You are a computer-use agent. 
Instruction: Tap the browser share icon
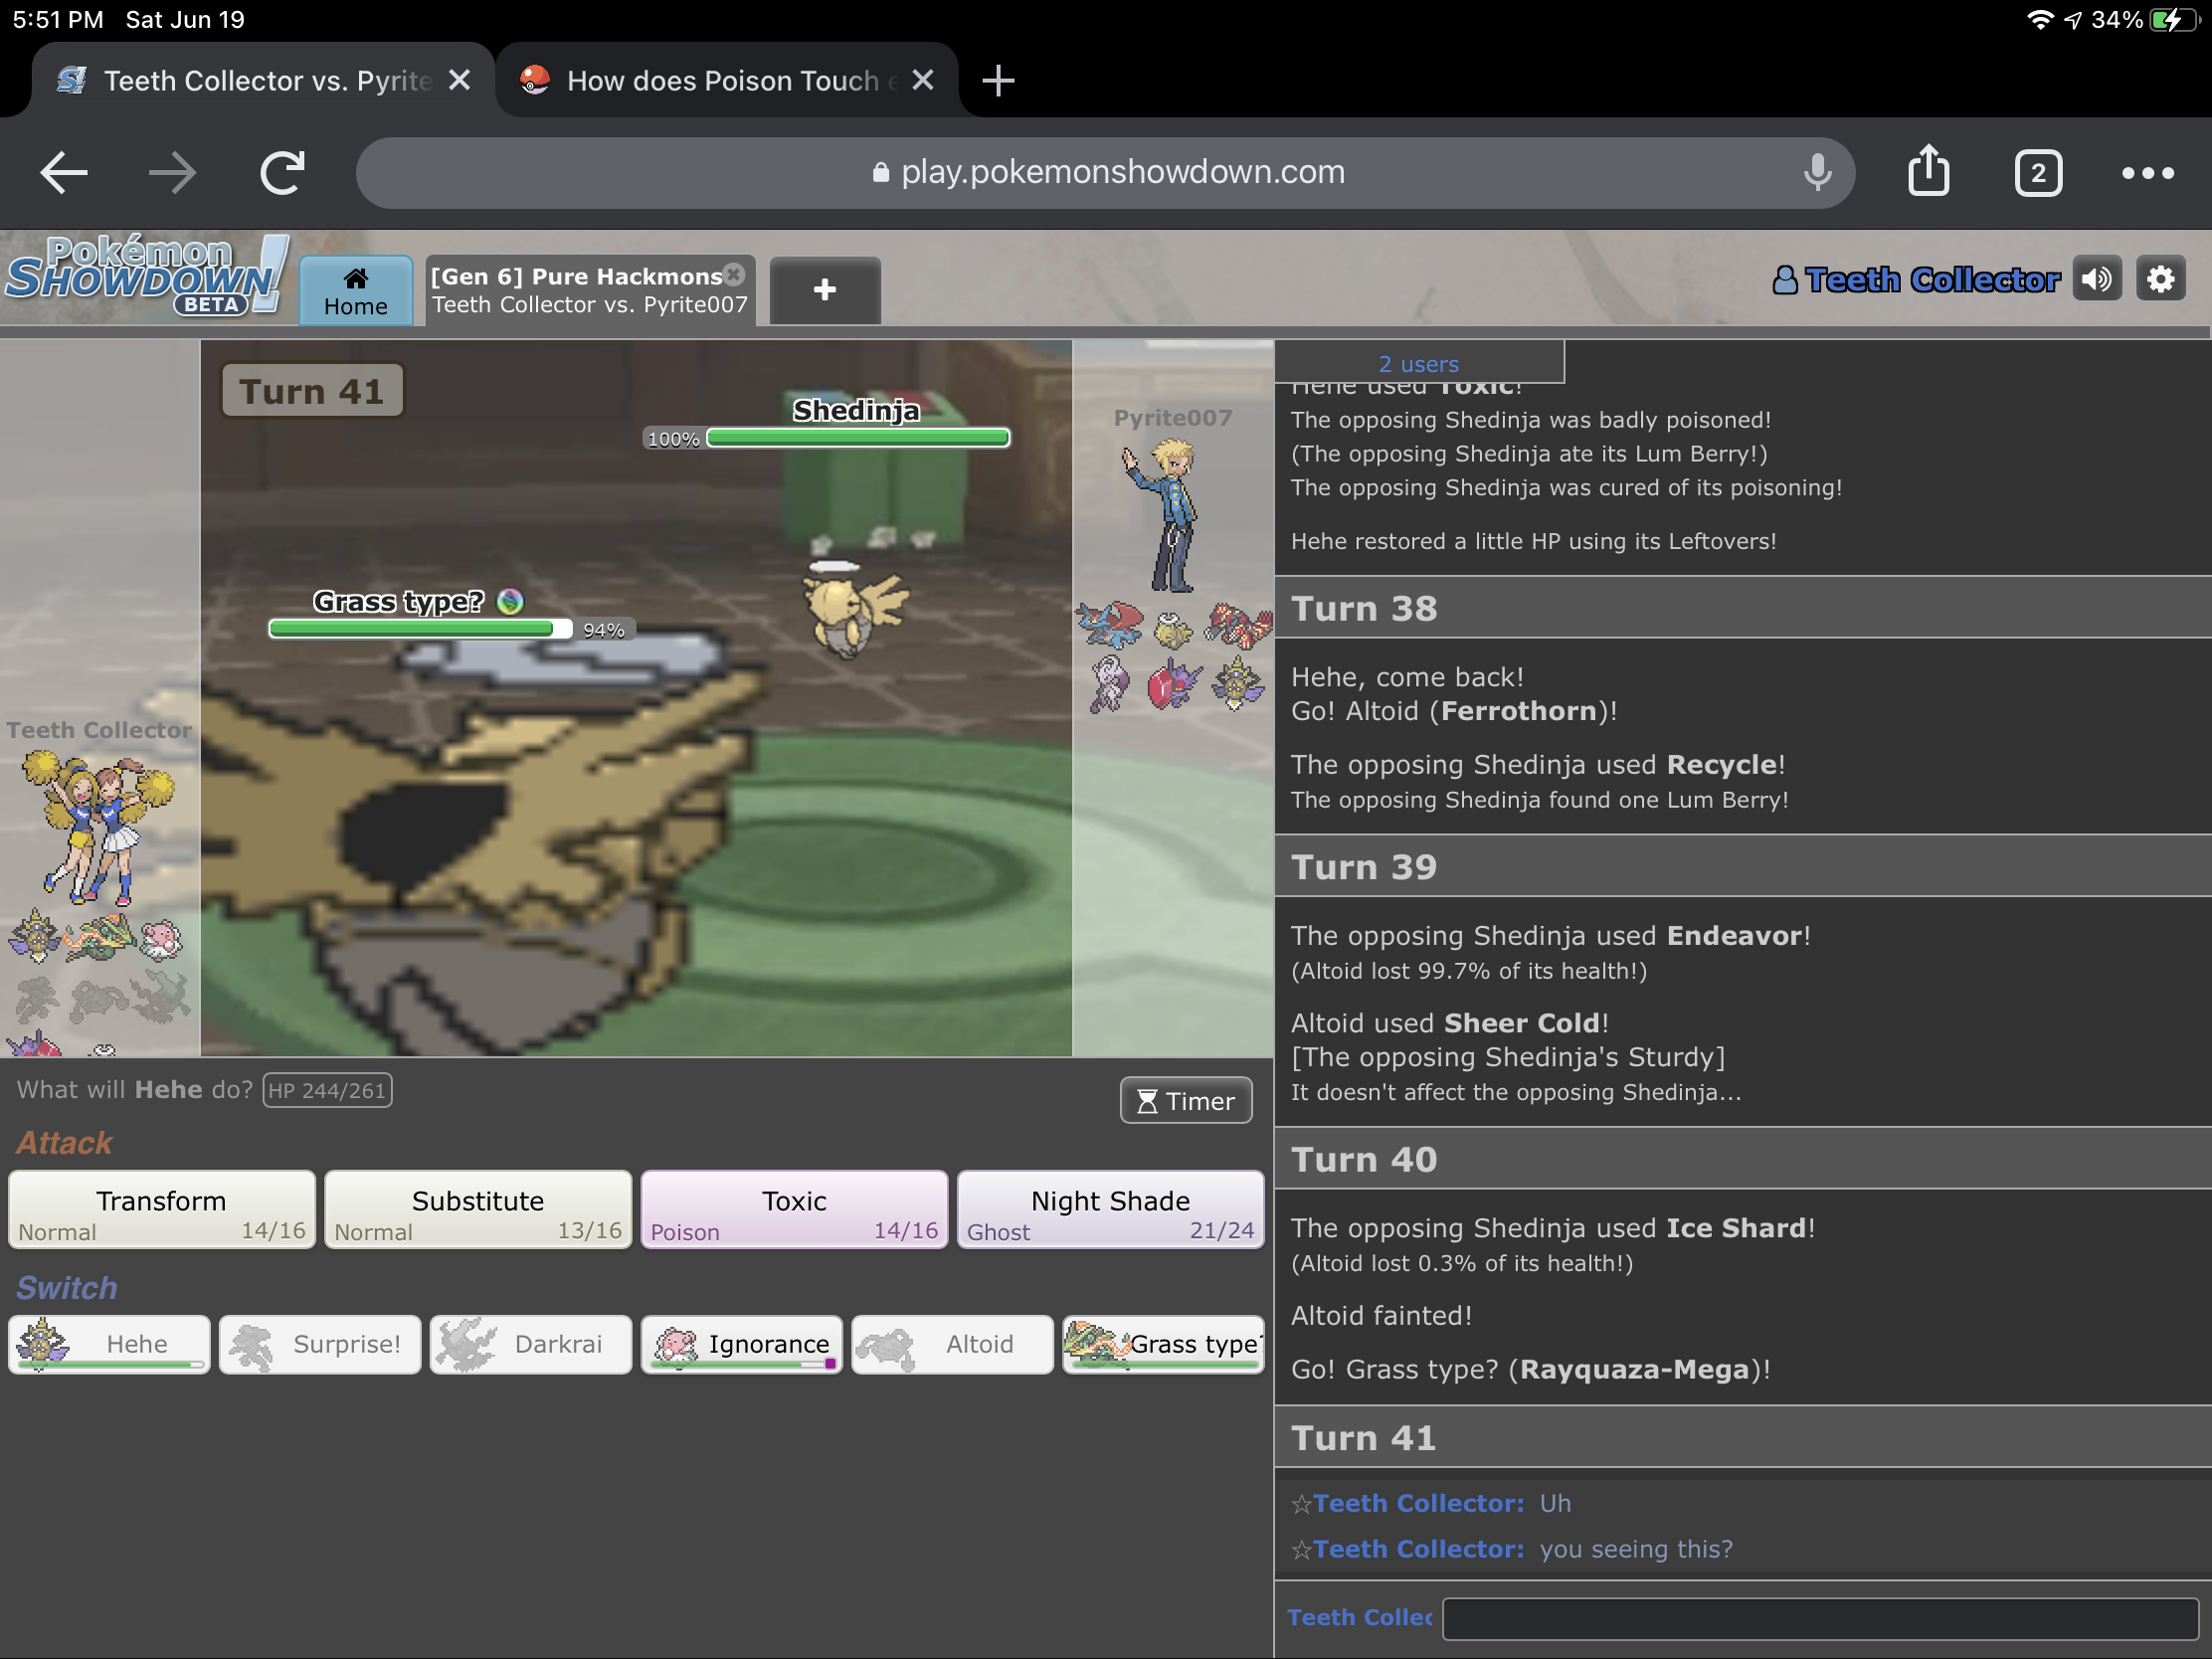click(x=1927, y=172)
